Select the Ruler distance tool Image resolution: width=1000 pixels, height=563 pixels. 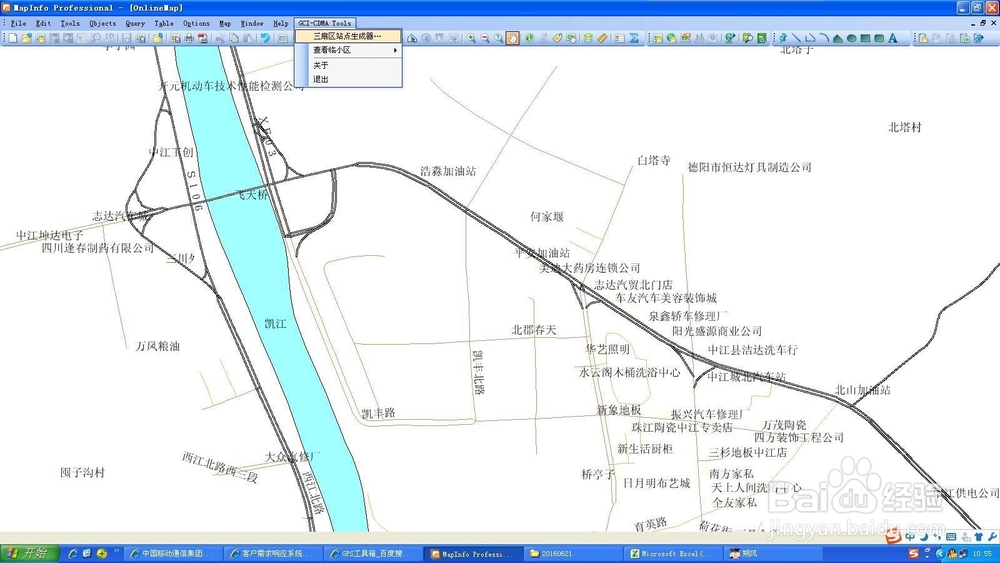pos(603,38)
